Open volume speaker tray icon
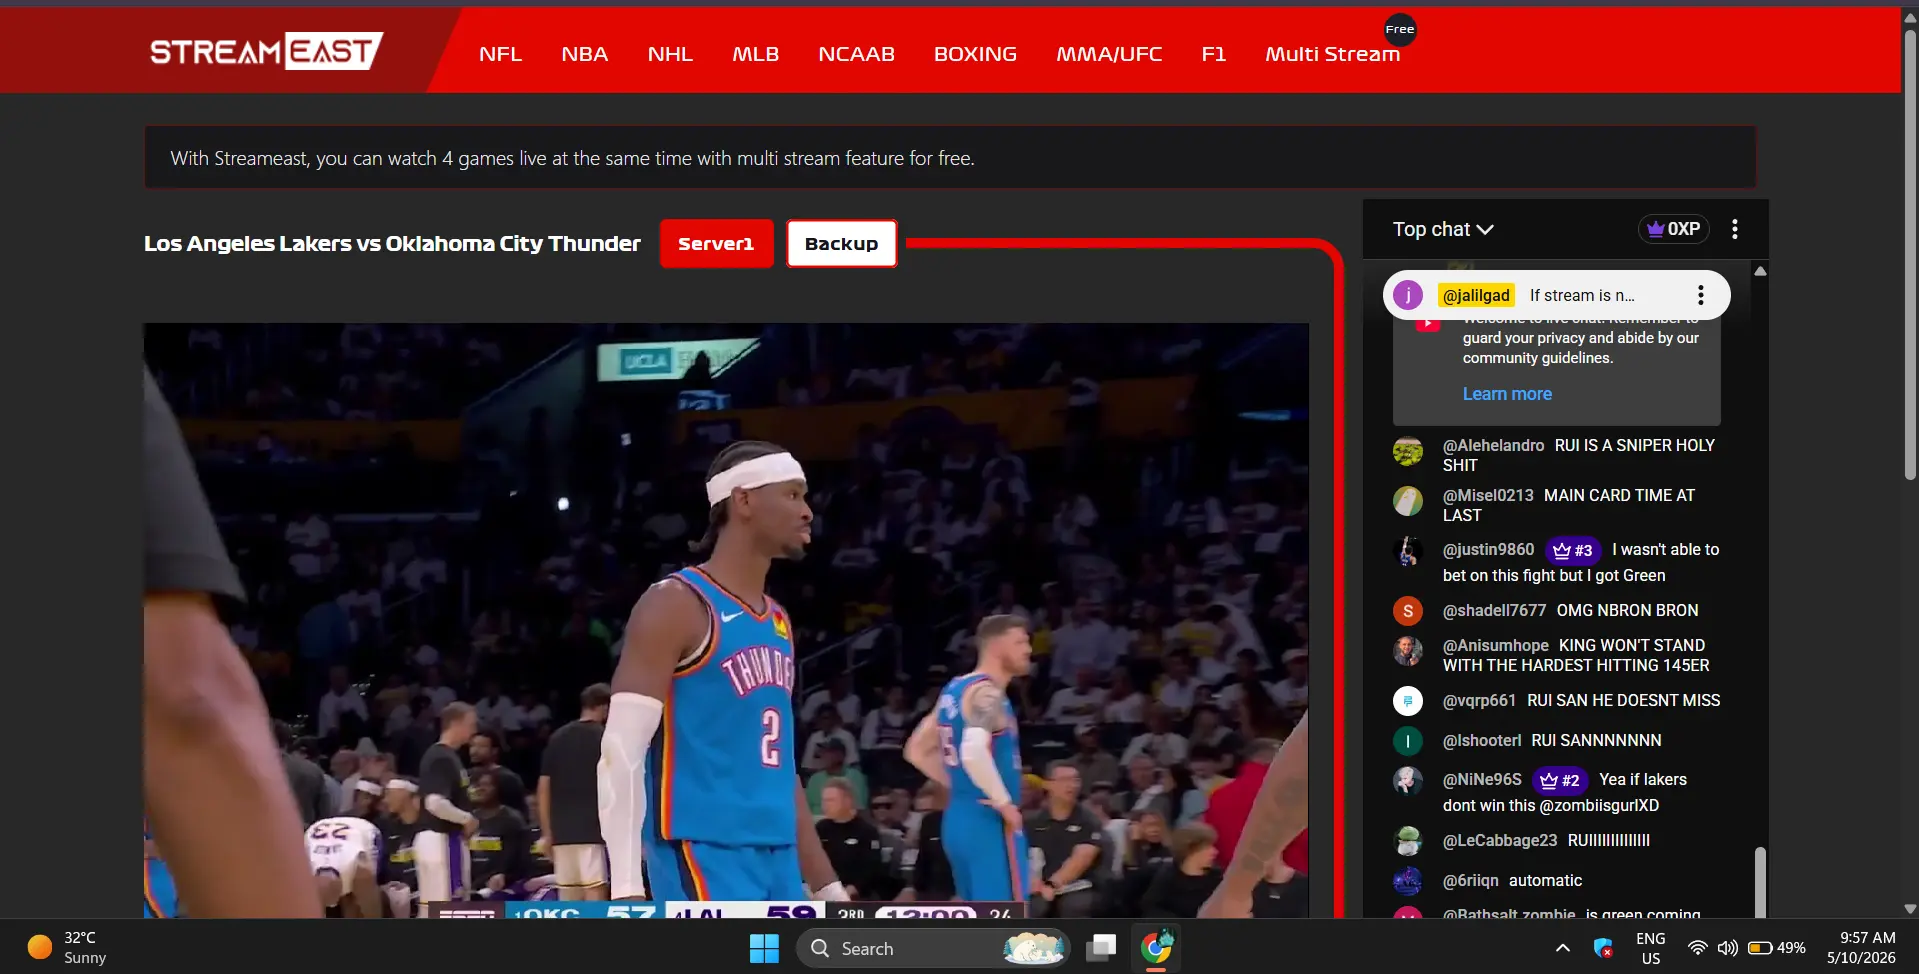 1727,948
